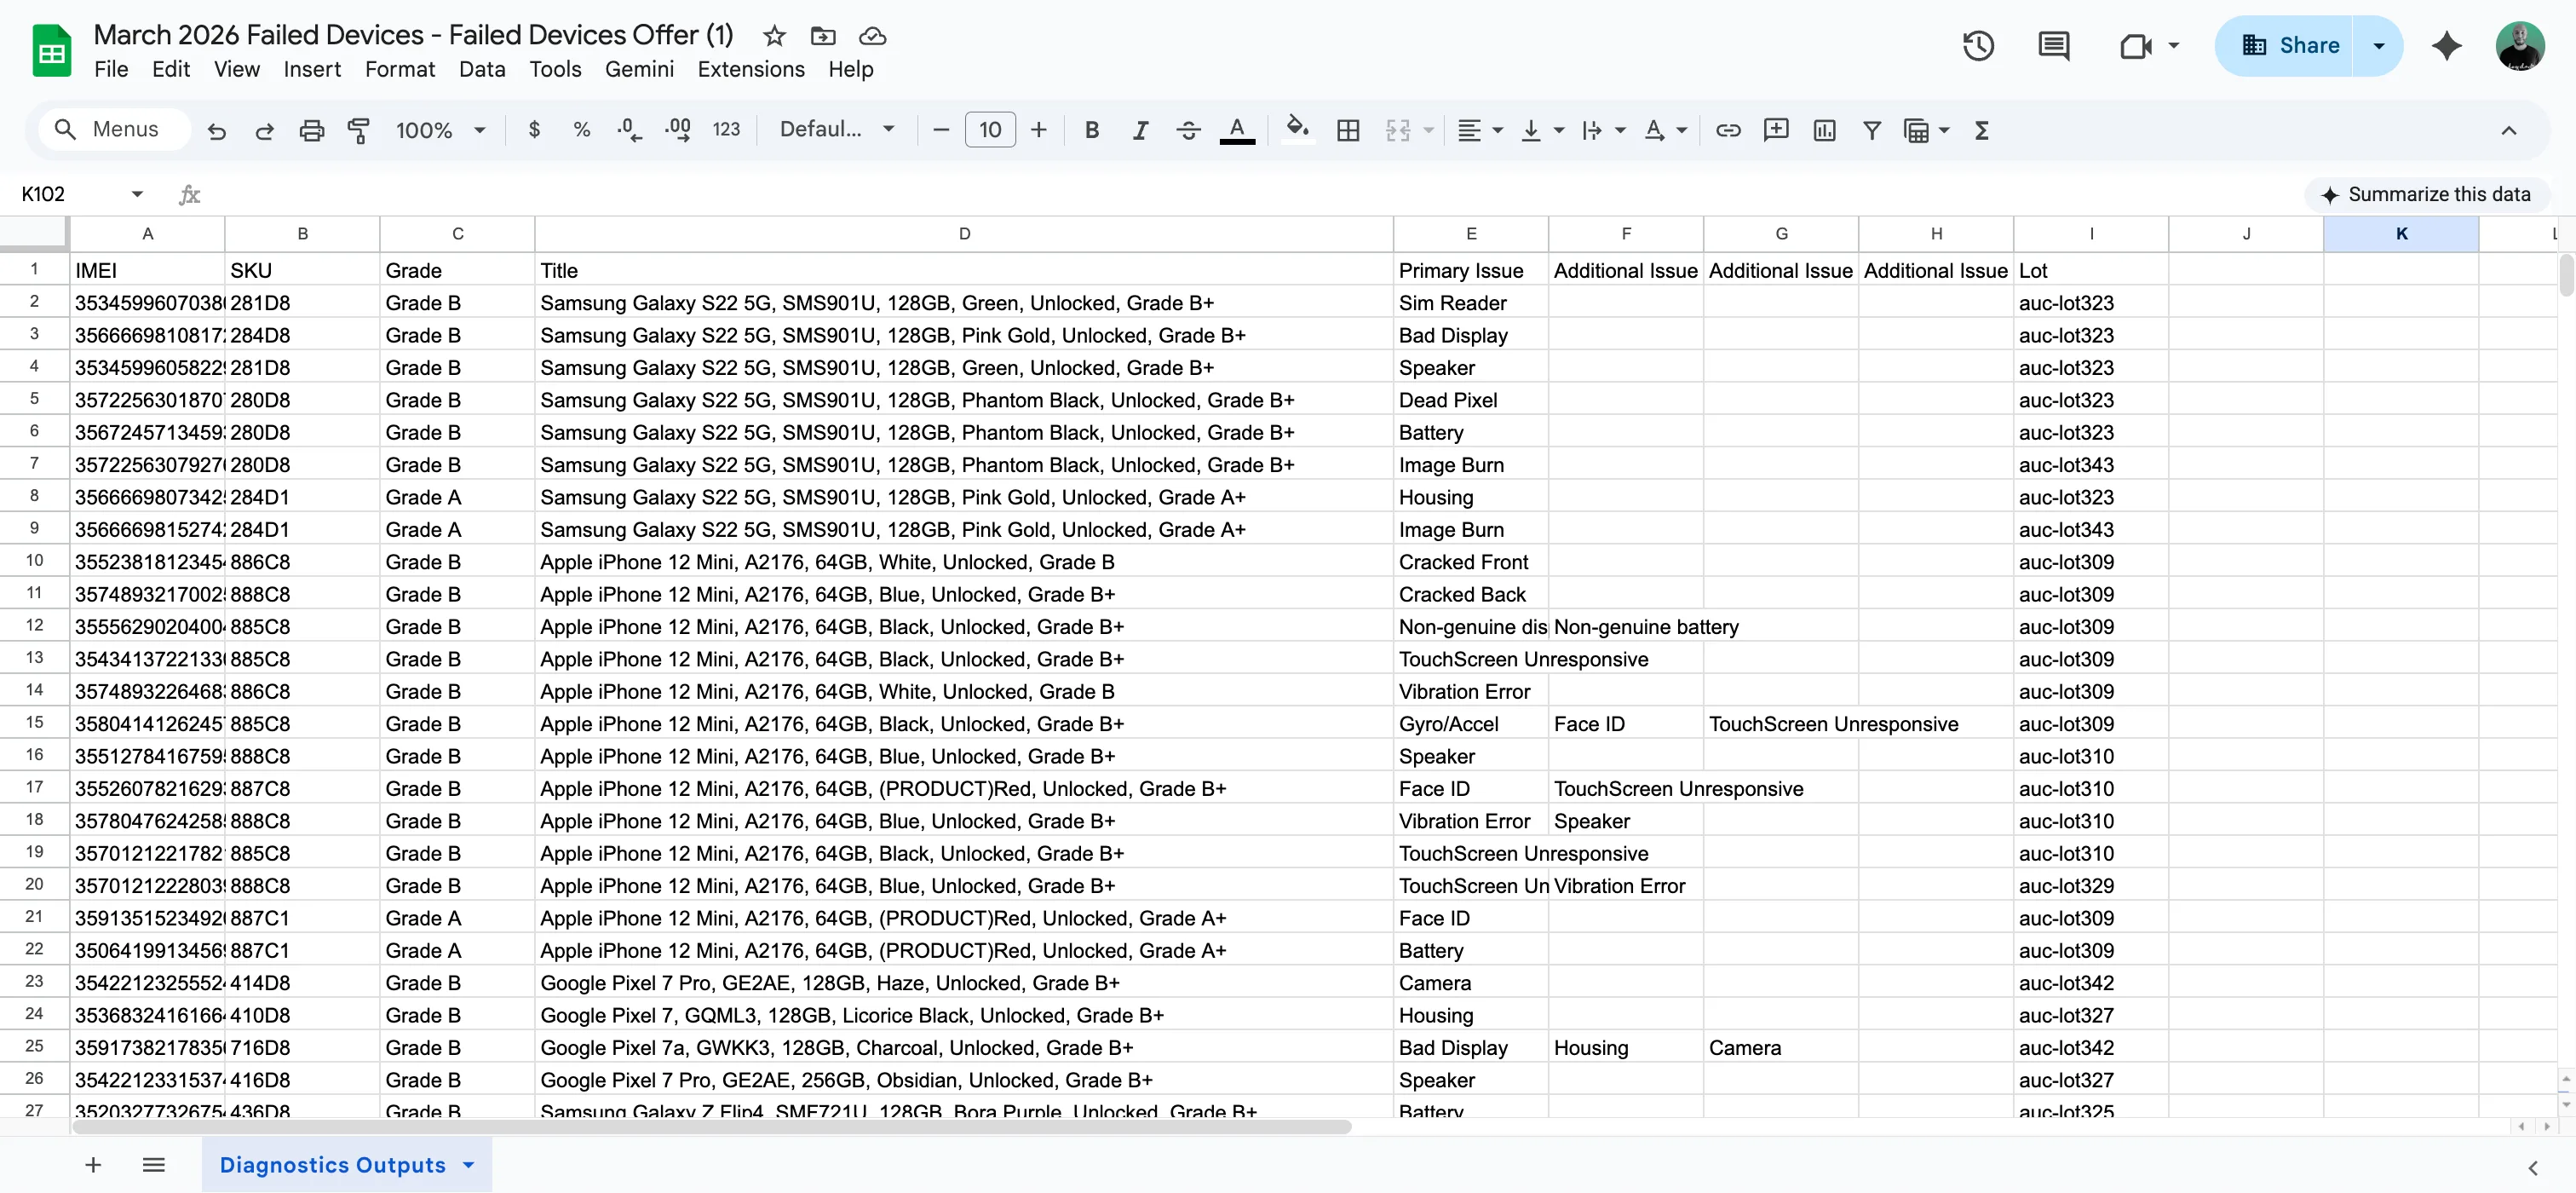Activate the Paint format tool
The image size is (2576, 1193).
coord(358,130)
